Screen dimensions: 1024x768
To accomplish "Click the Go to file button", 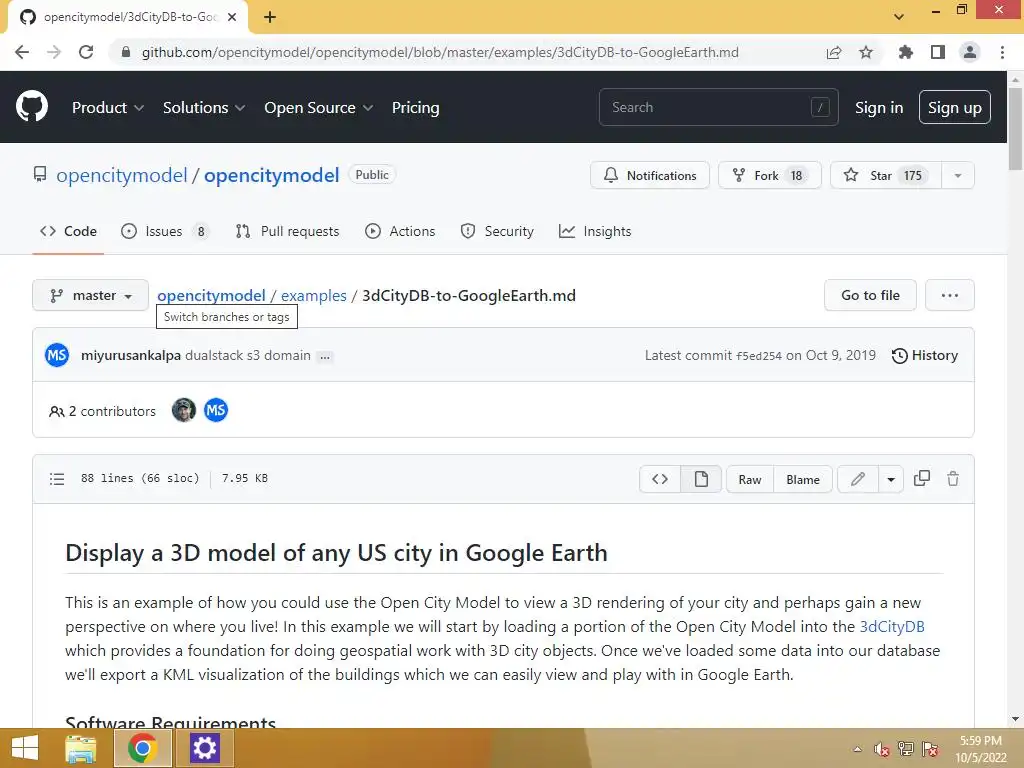I will coord(870,295).
